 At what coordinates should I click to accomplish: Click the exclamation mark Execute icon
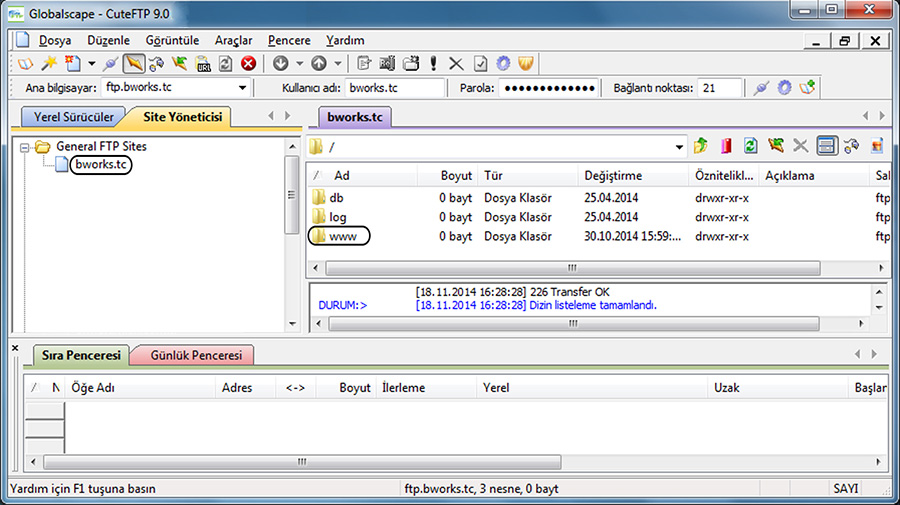pyautogui.click(x=433, y=64)
